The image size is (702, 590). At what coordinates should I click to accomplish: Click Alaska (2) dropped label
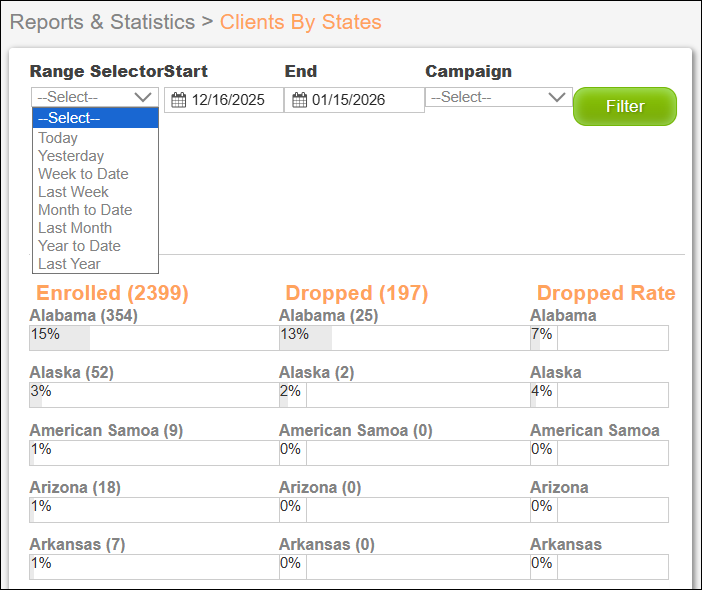coord(317,372)
